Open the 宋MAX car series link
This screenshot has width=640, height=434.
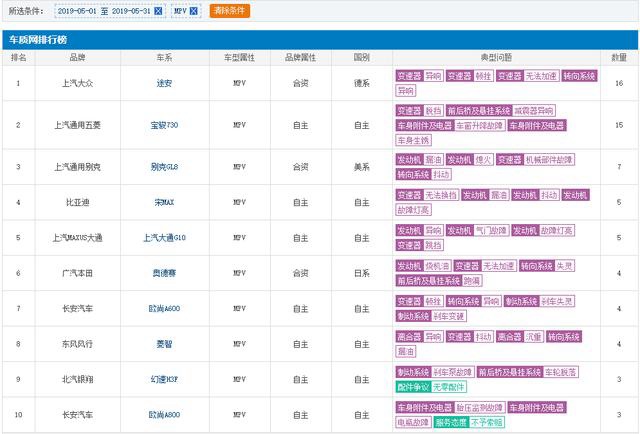tap(164, 202)
